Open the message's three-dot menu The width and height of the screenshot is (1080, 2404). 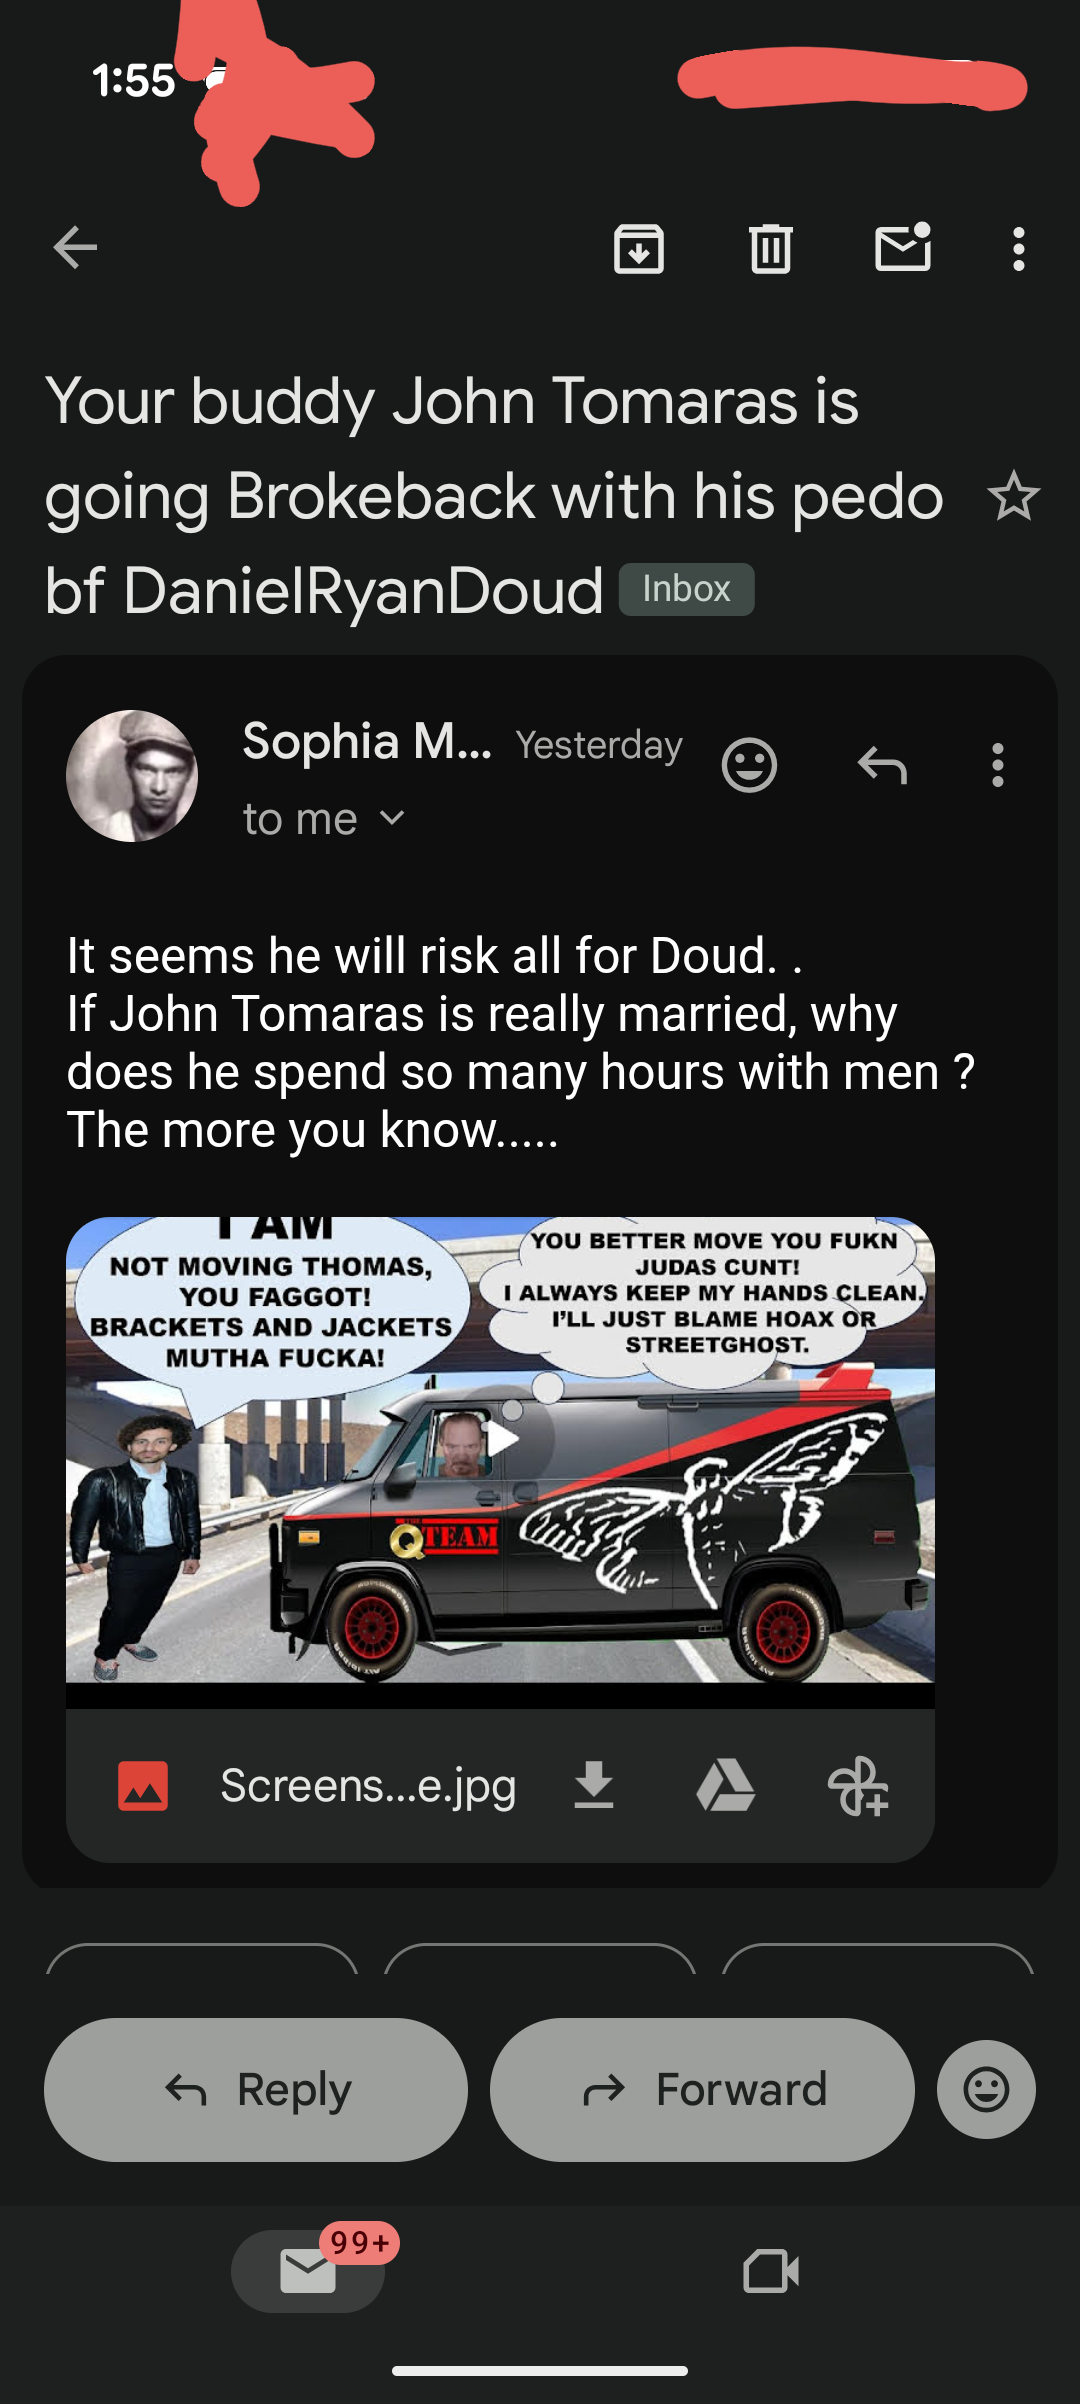997,765
